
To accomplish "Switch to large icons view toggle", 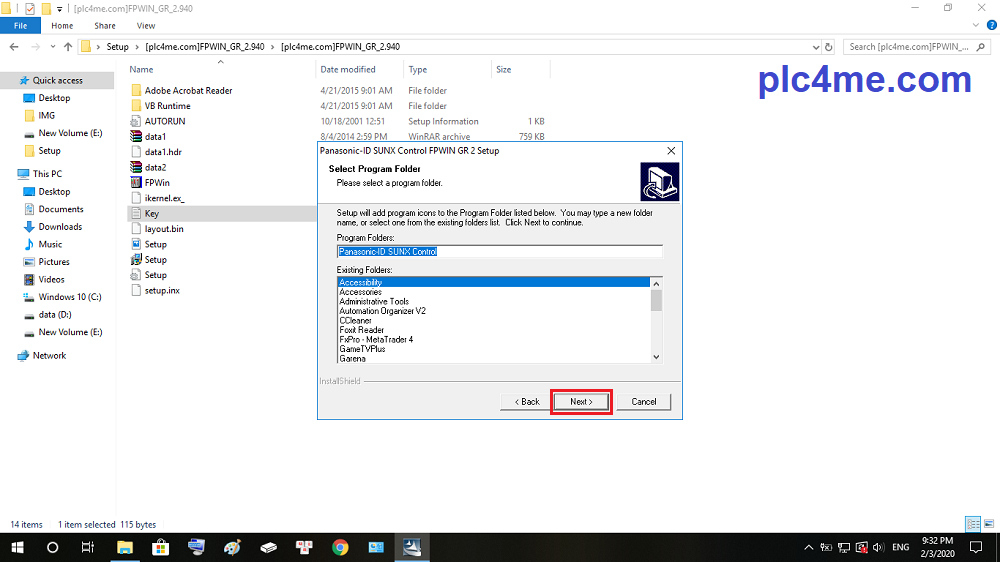I will coord(986,524).
